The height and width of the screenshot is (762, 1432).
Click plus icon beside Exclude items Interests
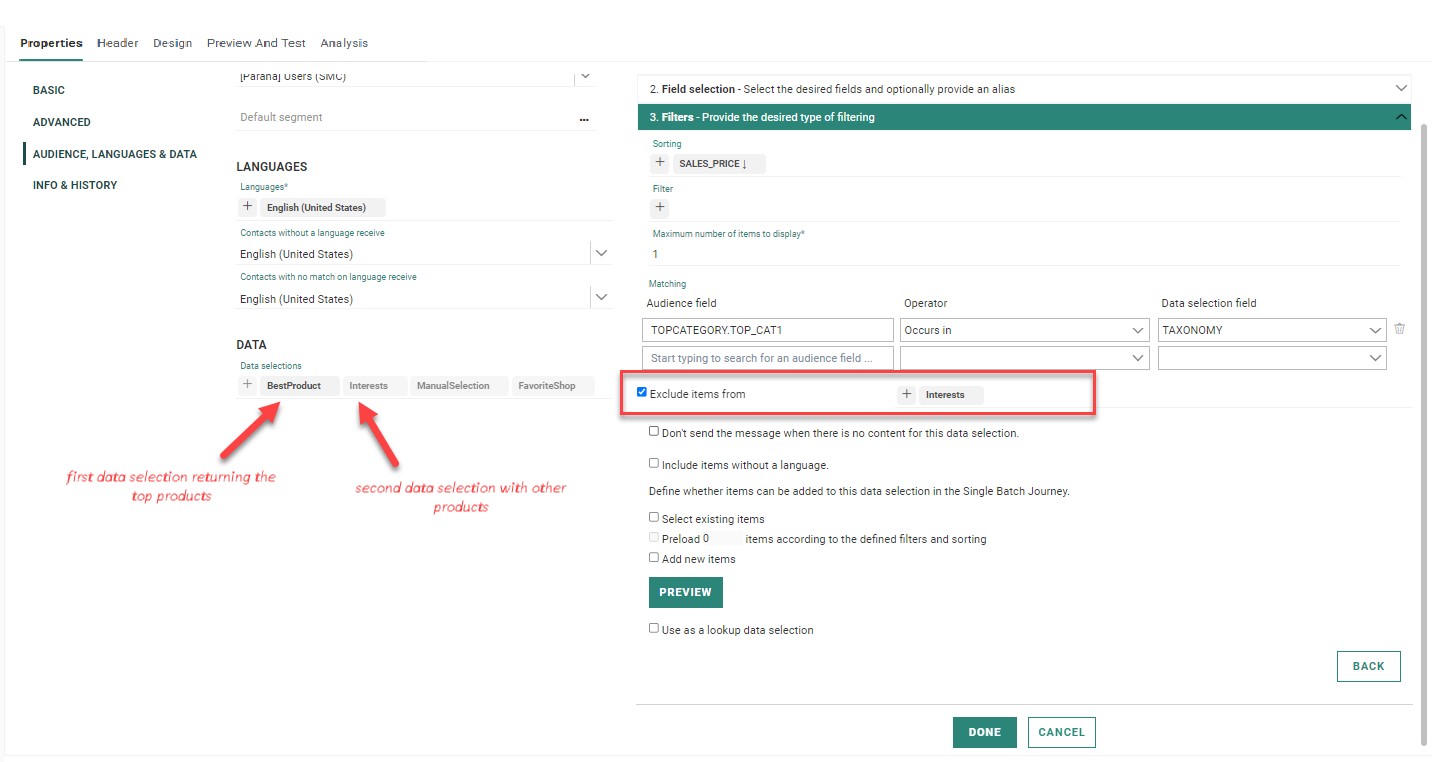point(907,395)
